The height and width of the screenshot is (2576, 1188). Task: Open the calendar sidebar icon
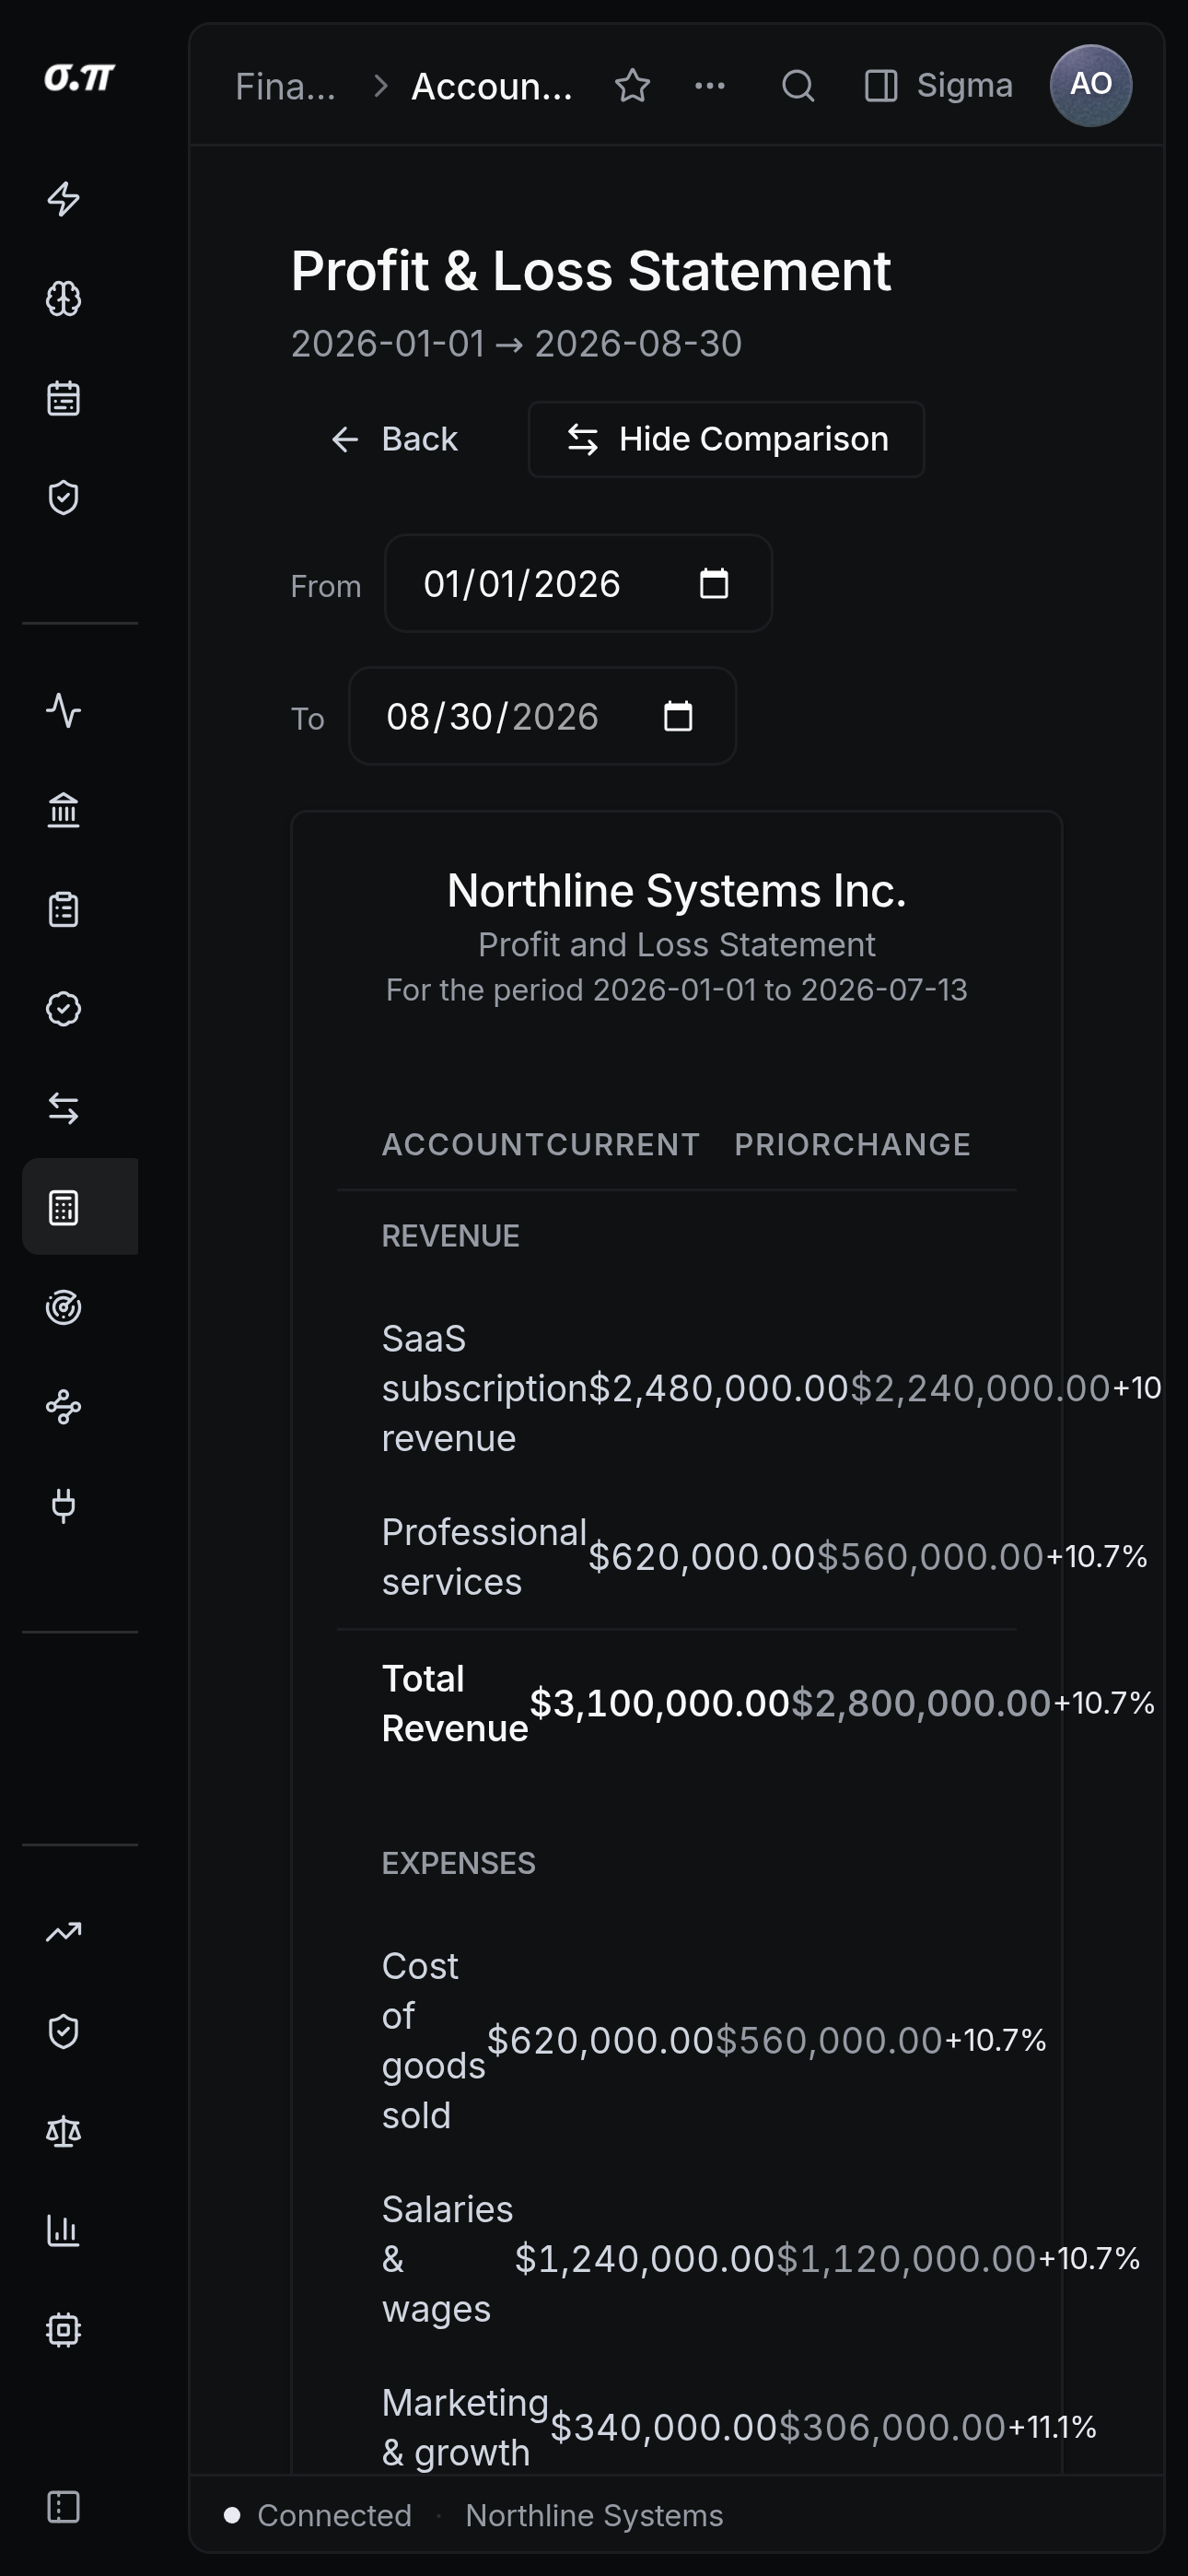point(64,398)
